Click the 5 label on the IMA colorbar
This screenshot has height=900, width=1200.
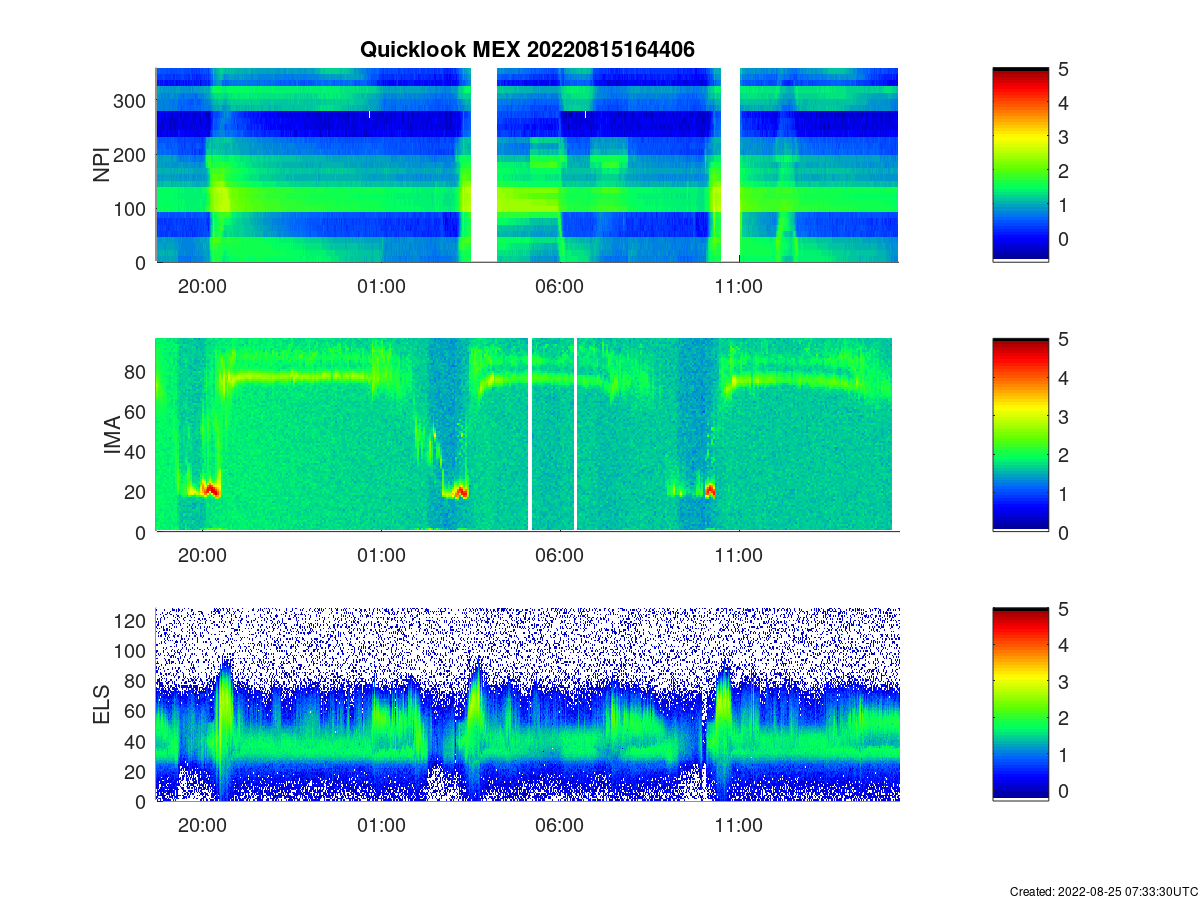coord(1064,339)
